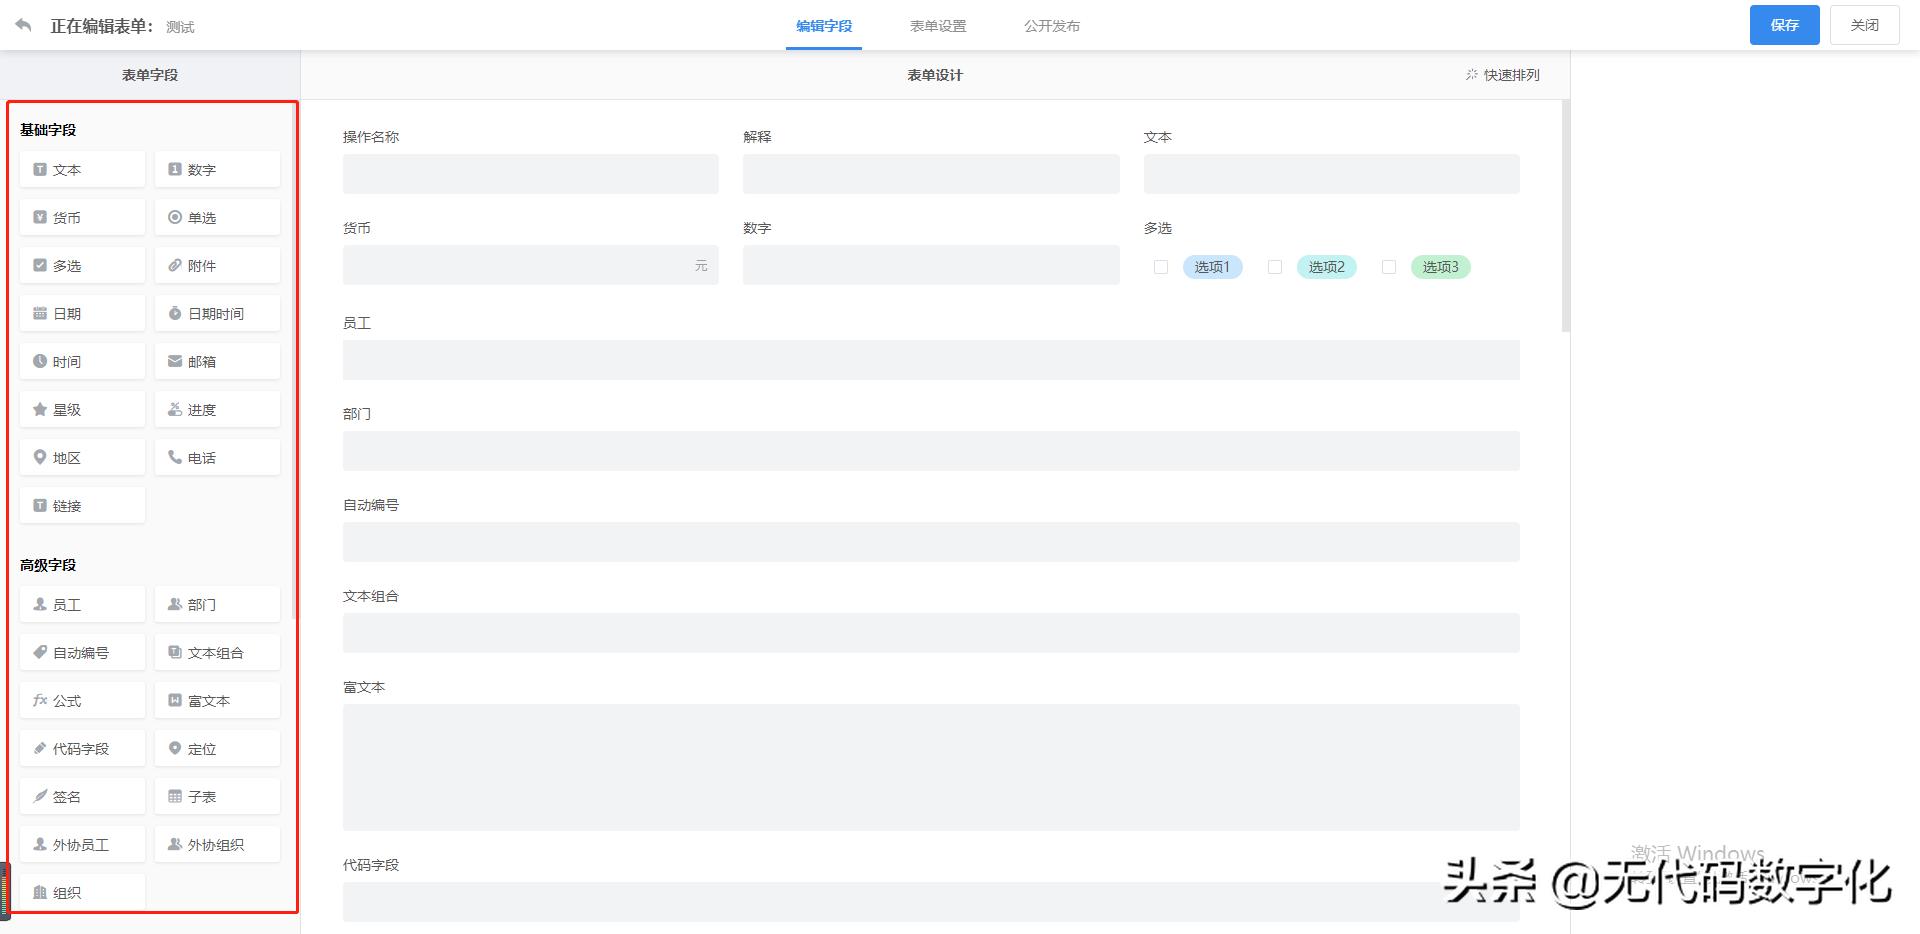The width and height of the screenshot is (1920, 934).
Task: Check the 选项3 checkbox
Action: click(x=1389, y=267)
